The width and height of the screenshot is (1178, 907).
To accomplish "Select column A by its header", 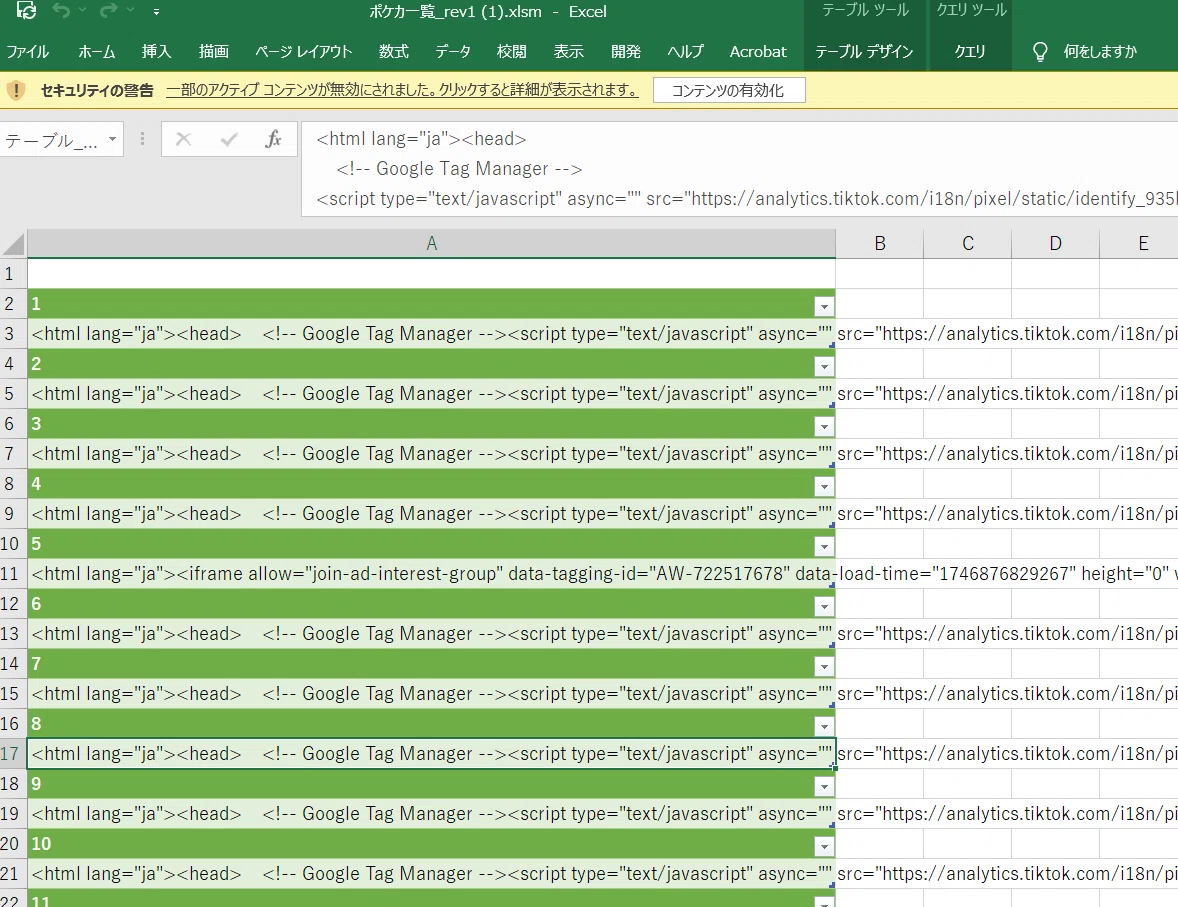I will pyautogui.click(x=431, y=243).
